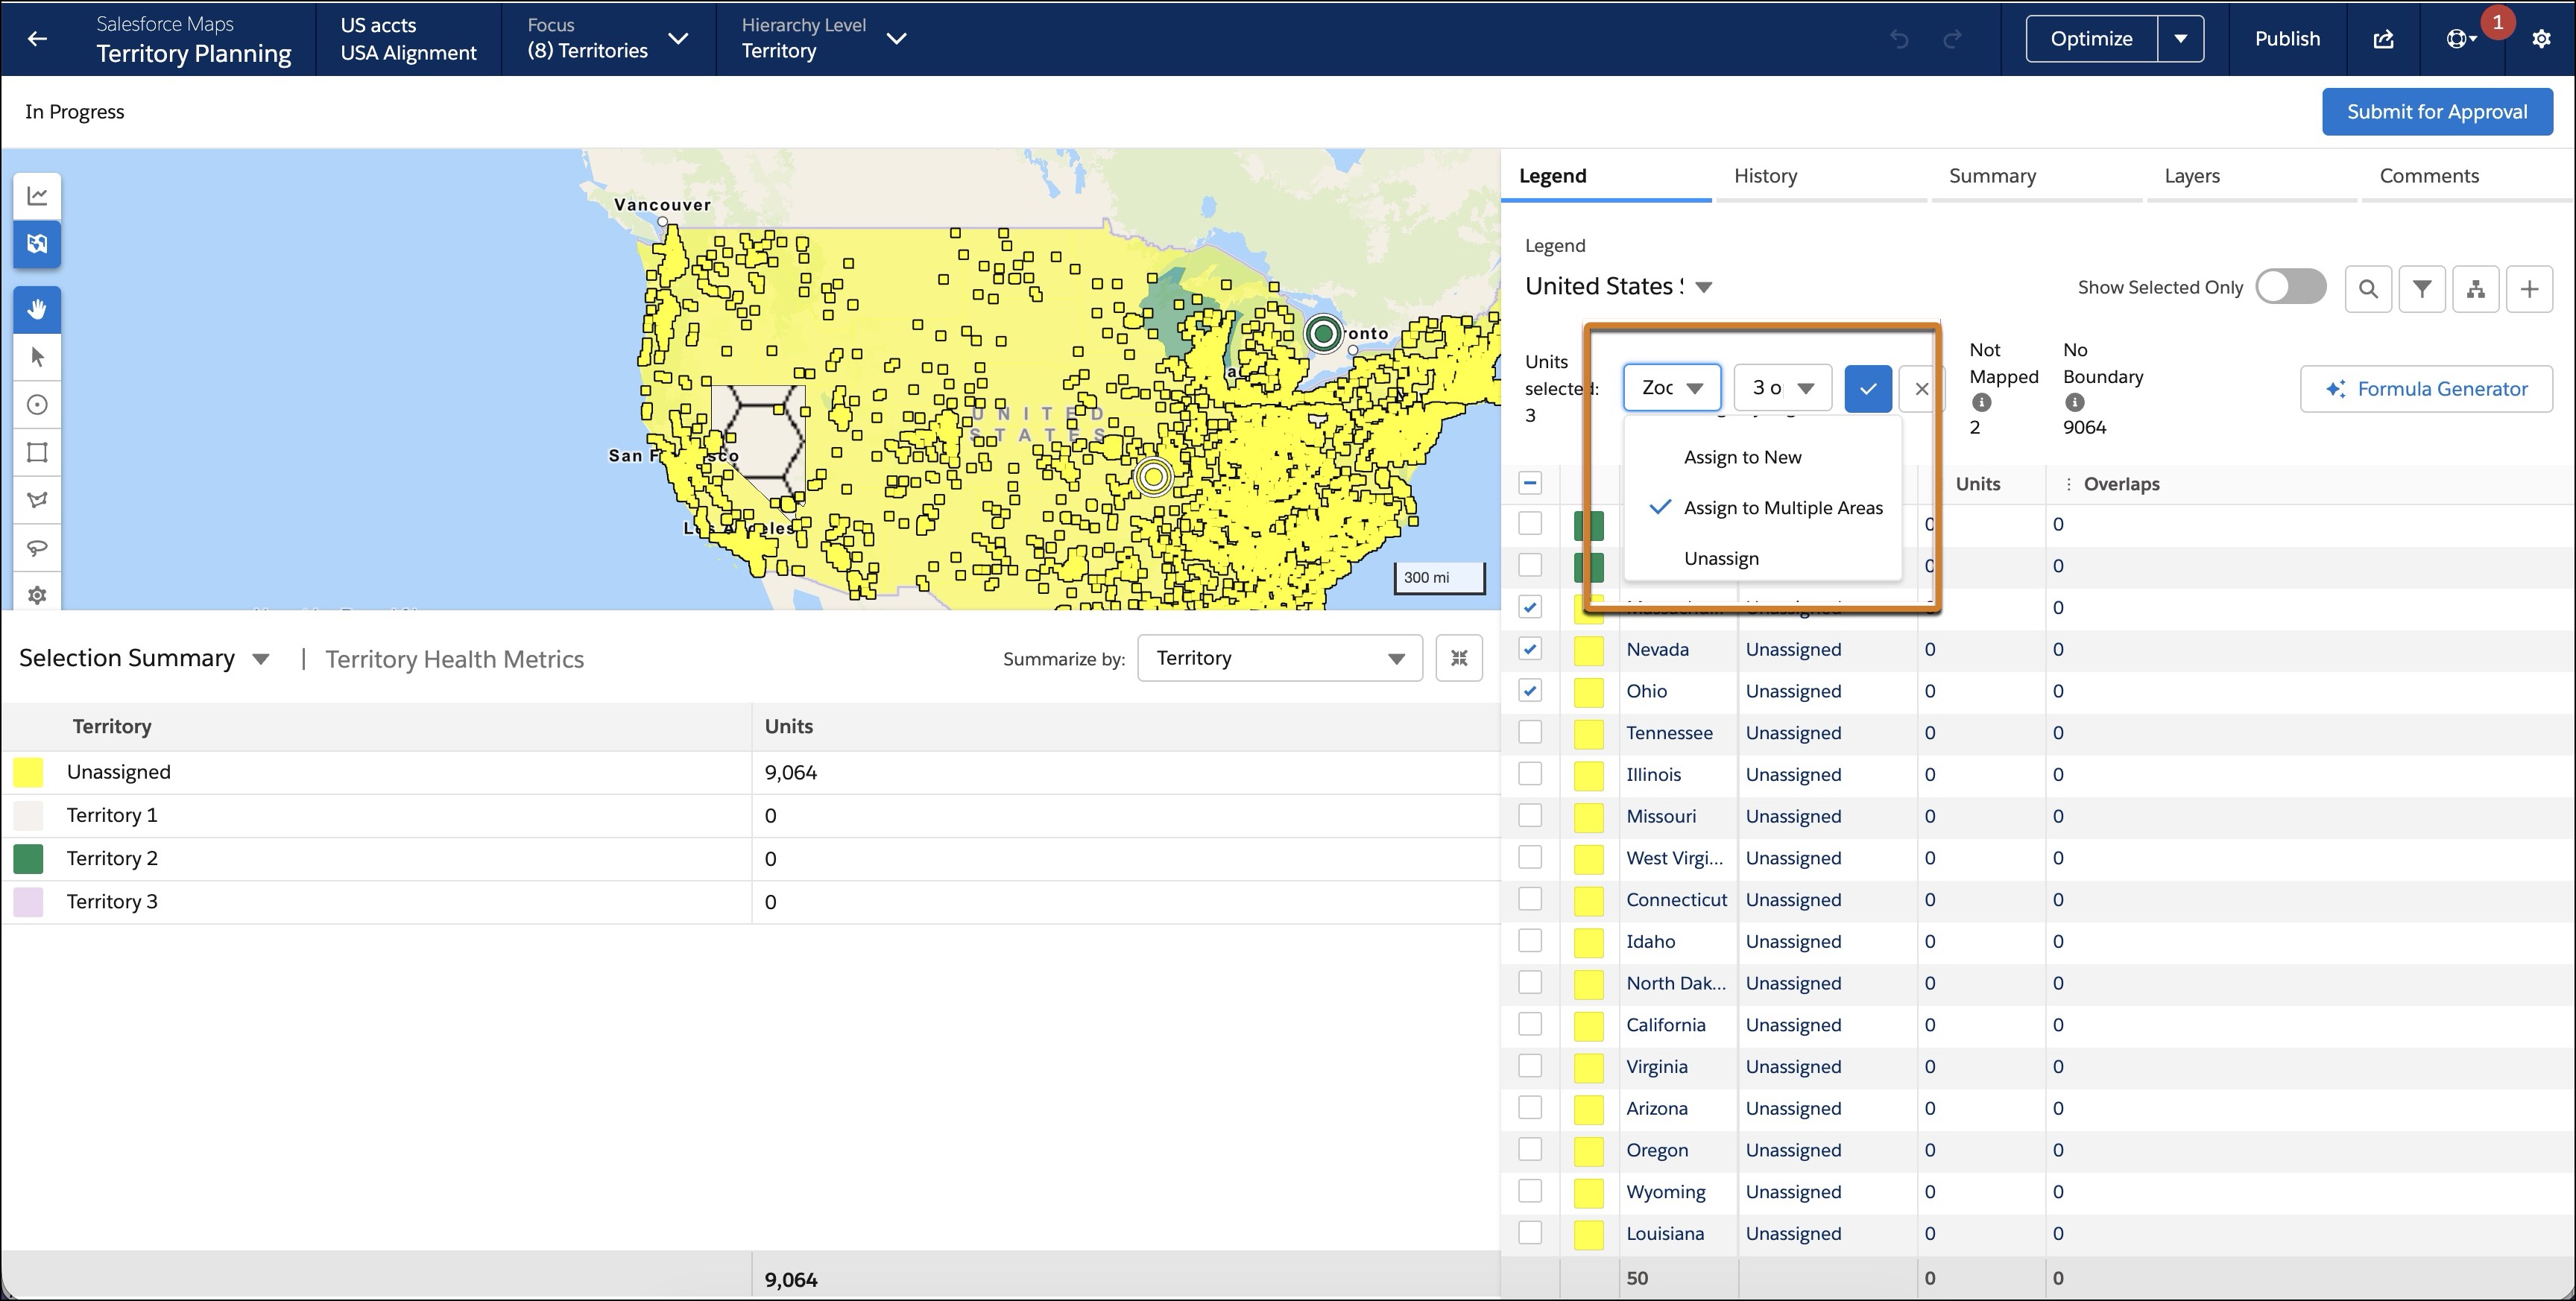Uncheck the Nevada row checkbox

pyautogui.click(x=1530, y=649)
